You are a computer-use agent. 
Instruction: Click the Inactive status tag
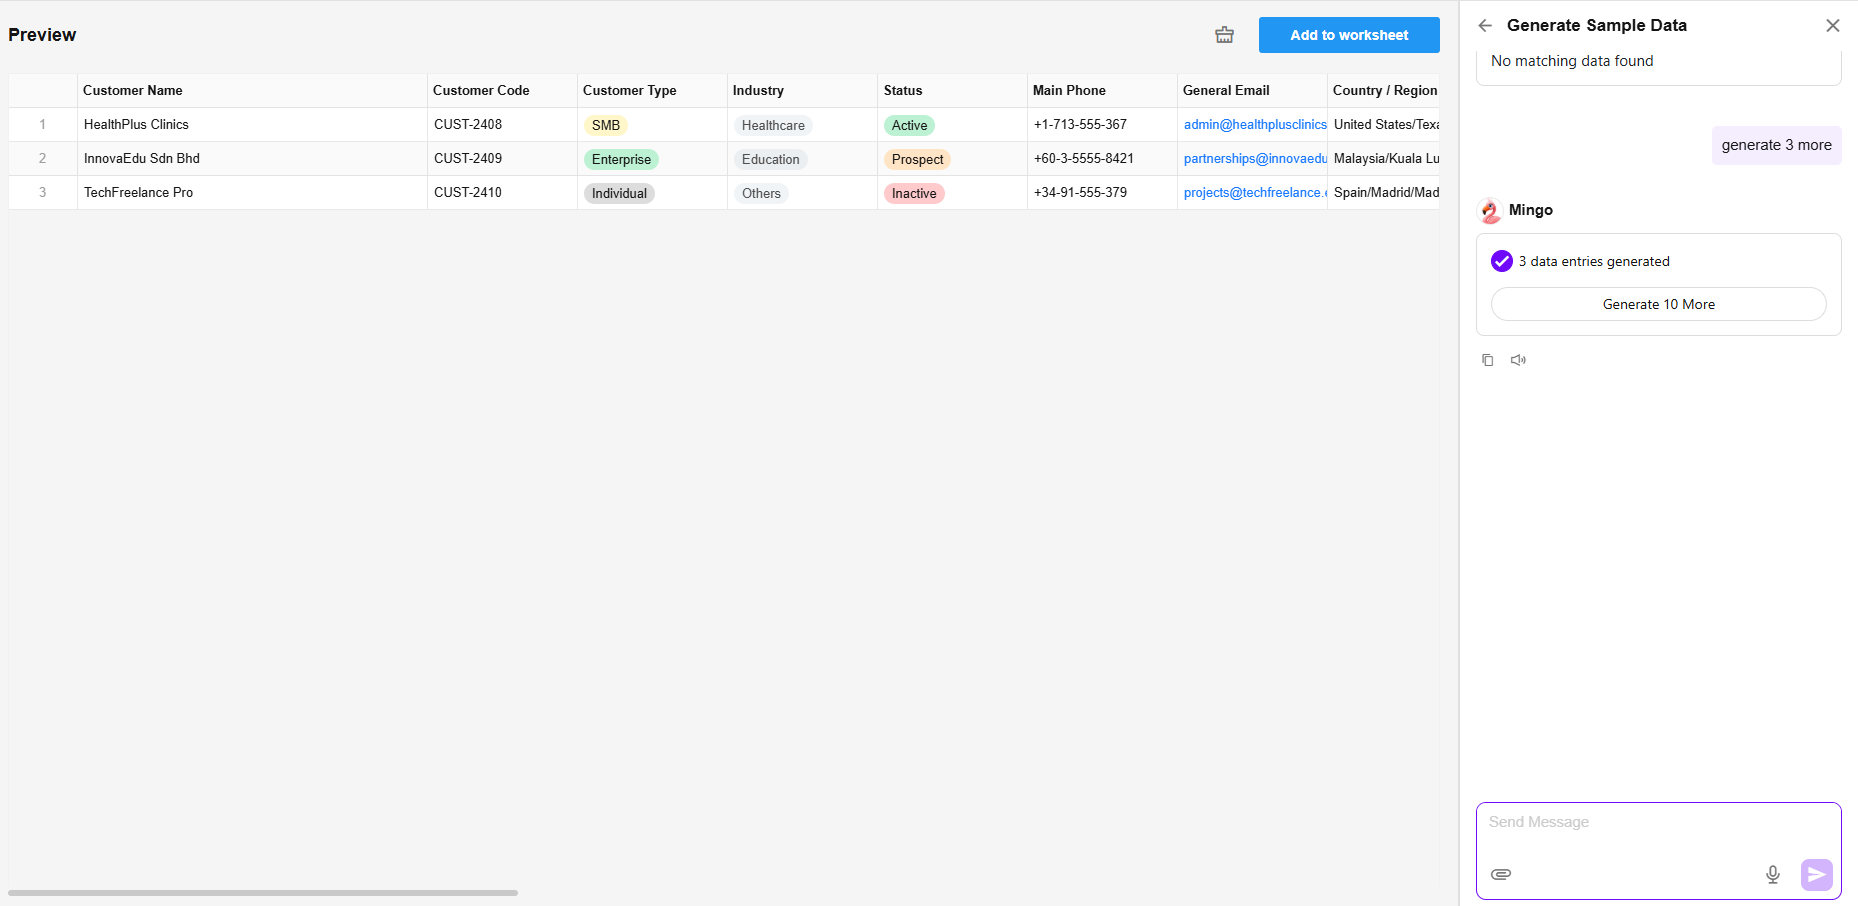pyautogui.click(x=914, y=193)
